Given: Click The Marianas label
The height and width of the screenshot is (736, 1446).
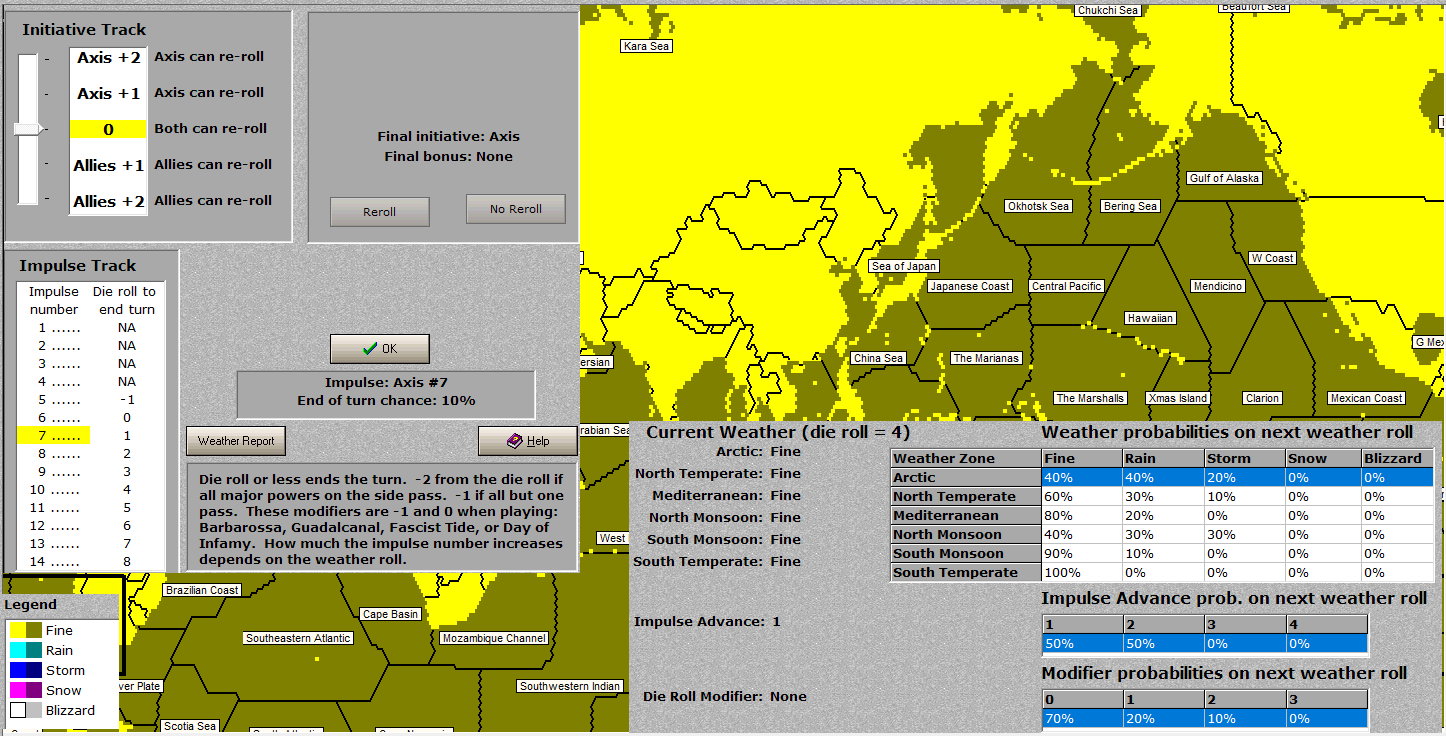Looking at the screenshot, I should coord(986,358).
